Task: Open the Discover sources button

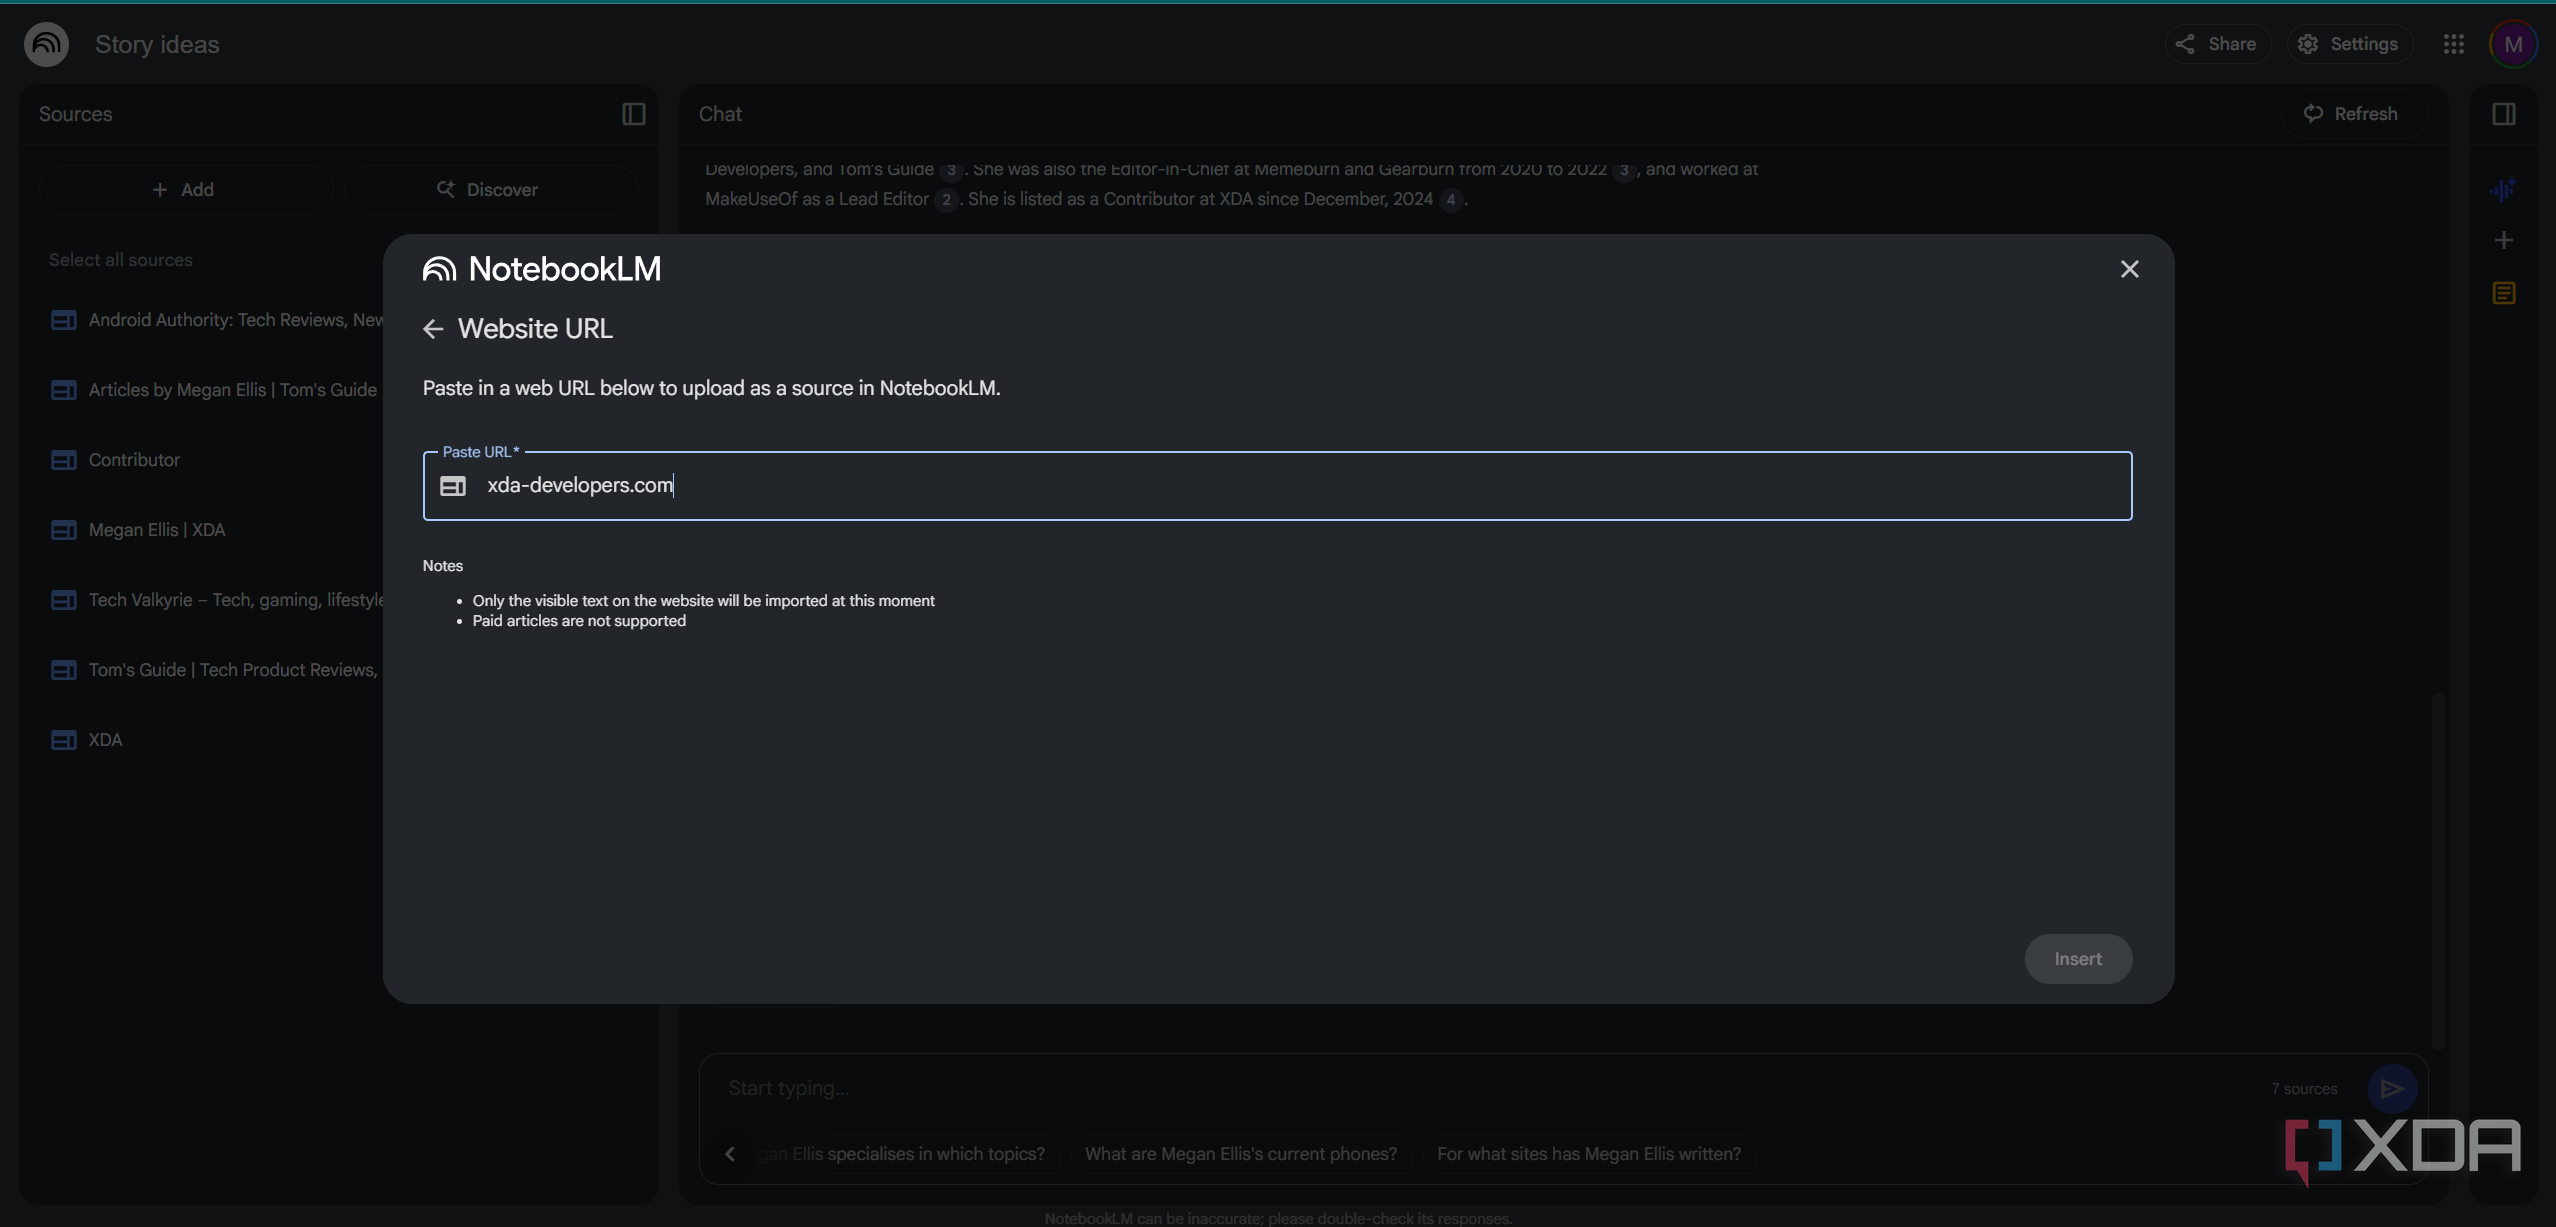Action: 491,190
